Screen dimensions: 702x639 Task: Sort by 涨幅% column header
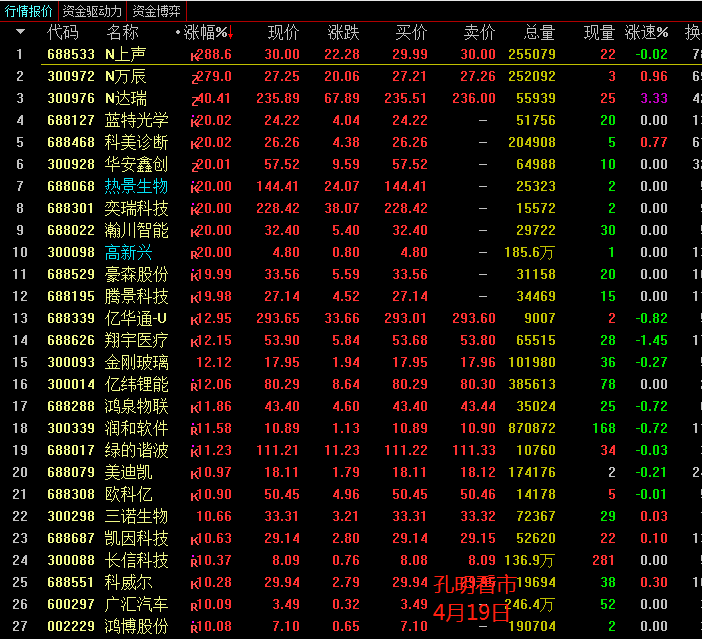pyautogui.click(x=205, y=32)
